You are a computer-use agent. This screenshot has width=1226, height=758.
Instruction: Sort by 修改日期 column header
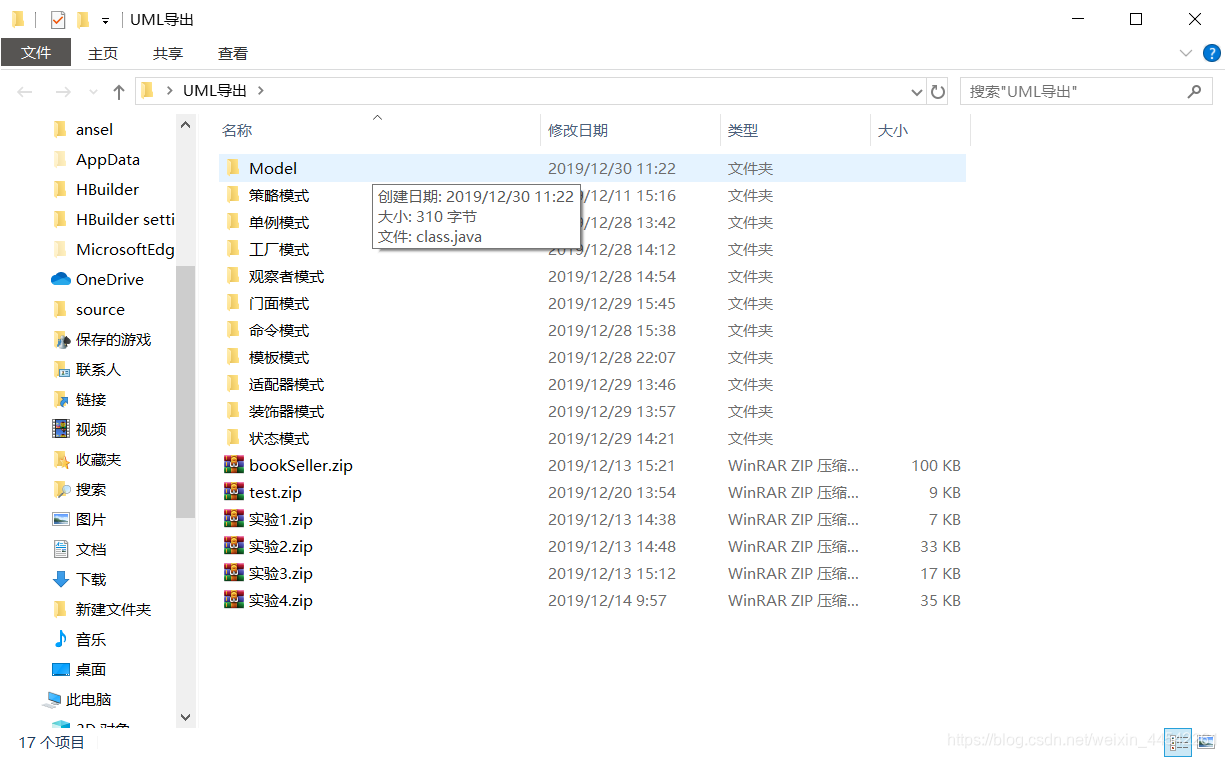coord(578,130)
